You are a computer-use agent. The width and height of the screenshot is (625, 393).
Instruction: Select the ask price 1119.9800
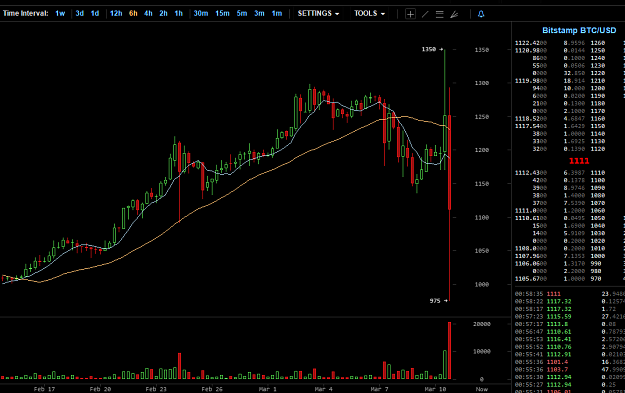click(x=531, y=81)
